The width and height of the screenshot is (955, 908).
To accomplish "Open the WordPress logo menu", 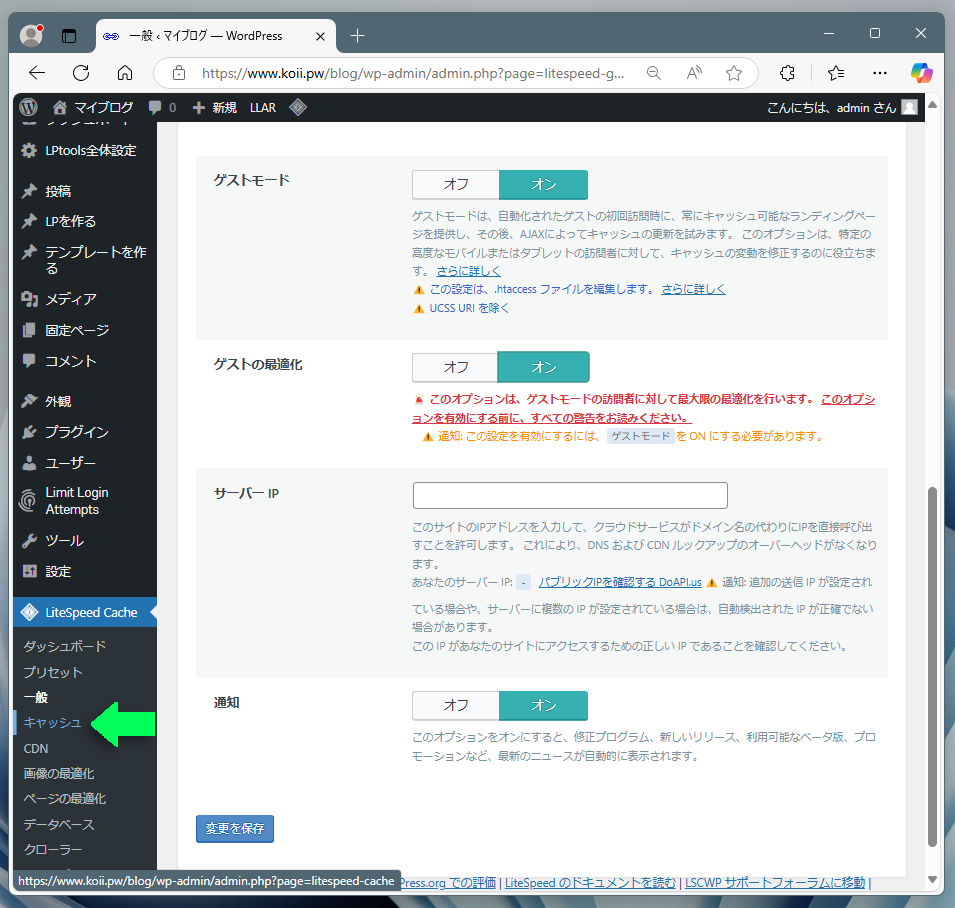I will click(x=29, y=107).
